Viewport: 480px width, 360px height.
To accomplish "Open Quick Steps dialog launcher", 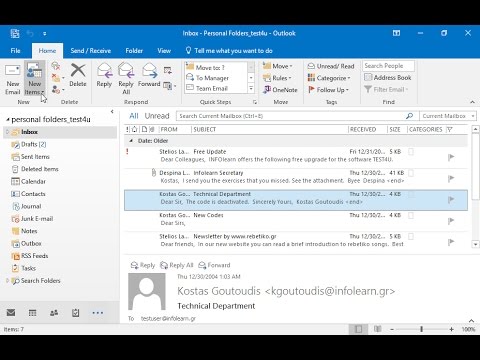I will (x=255, y=102).
